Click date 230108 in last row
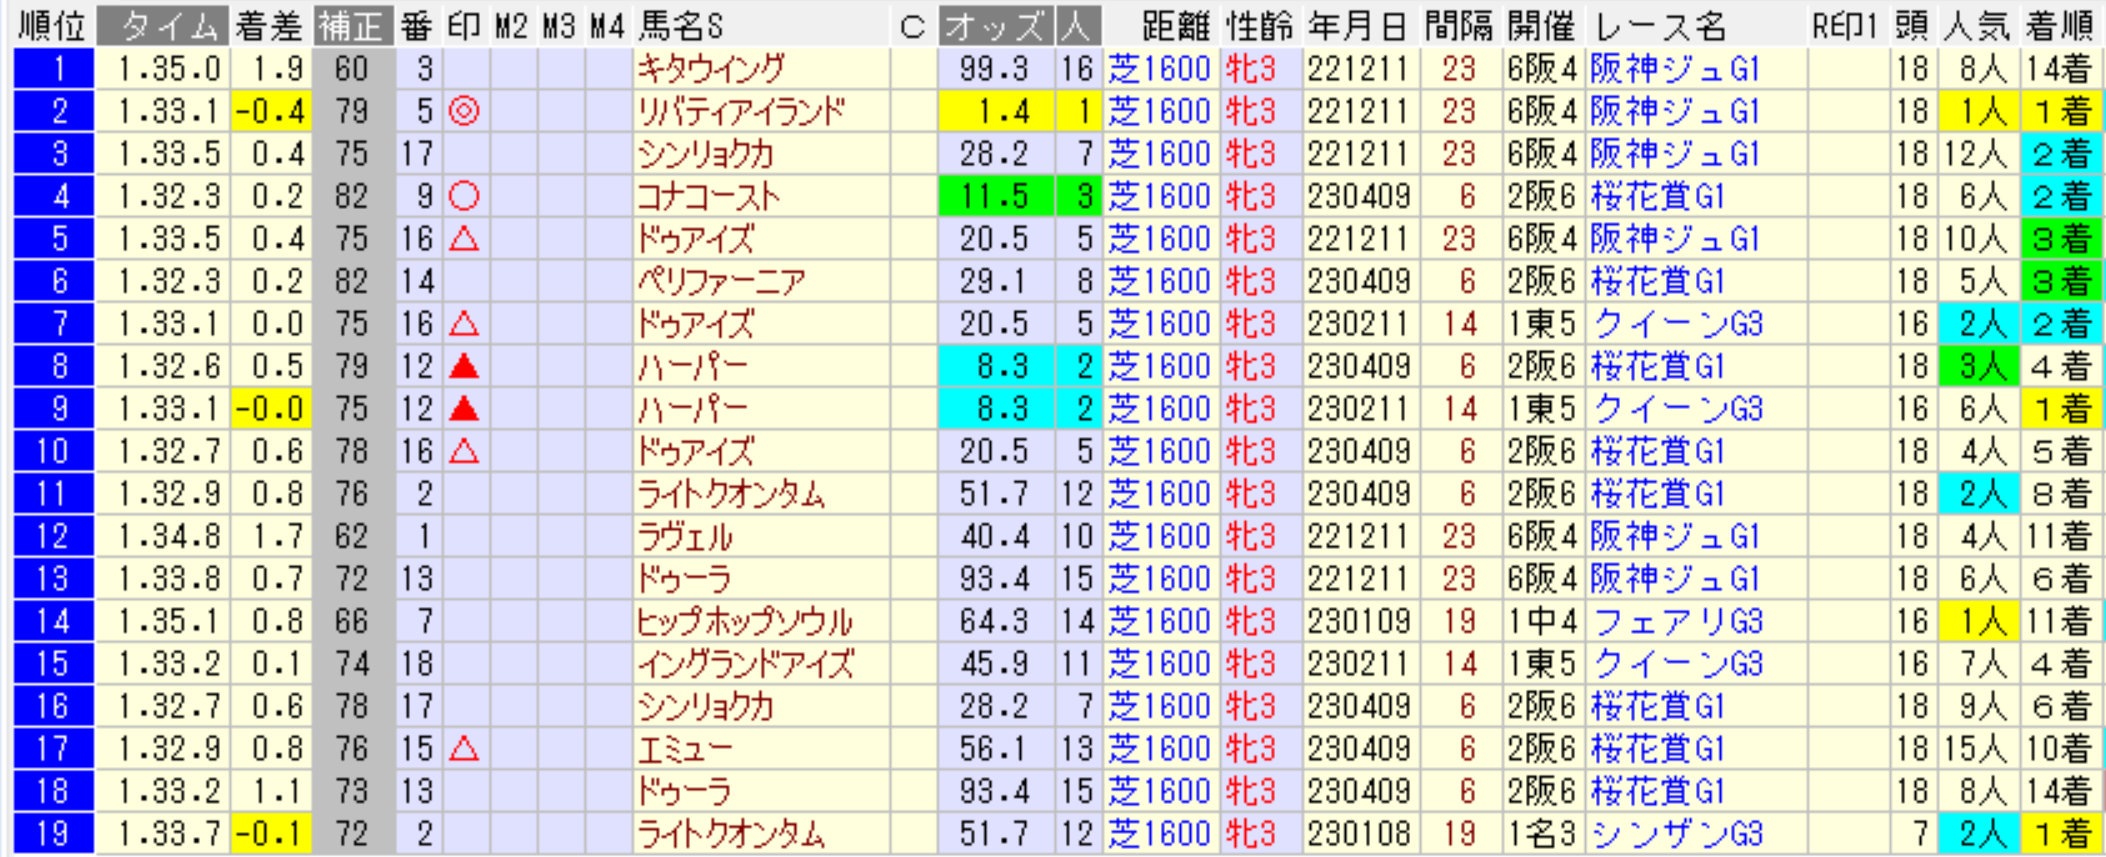This screenshot has width=2106, height=857. pyautogui.click(x=1358, y=833)
